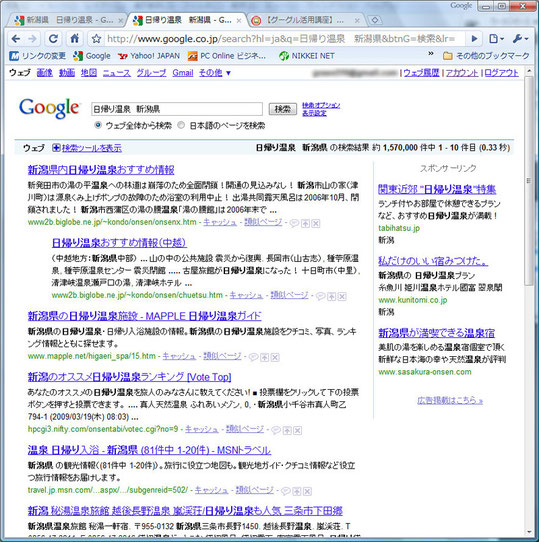Switch to グーグル活用講座 tab
539x542 pixels.
tap(304, 20)
